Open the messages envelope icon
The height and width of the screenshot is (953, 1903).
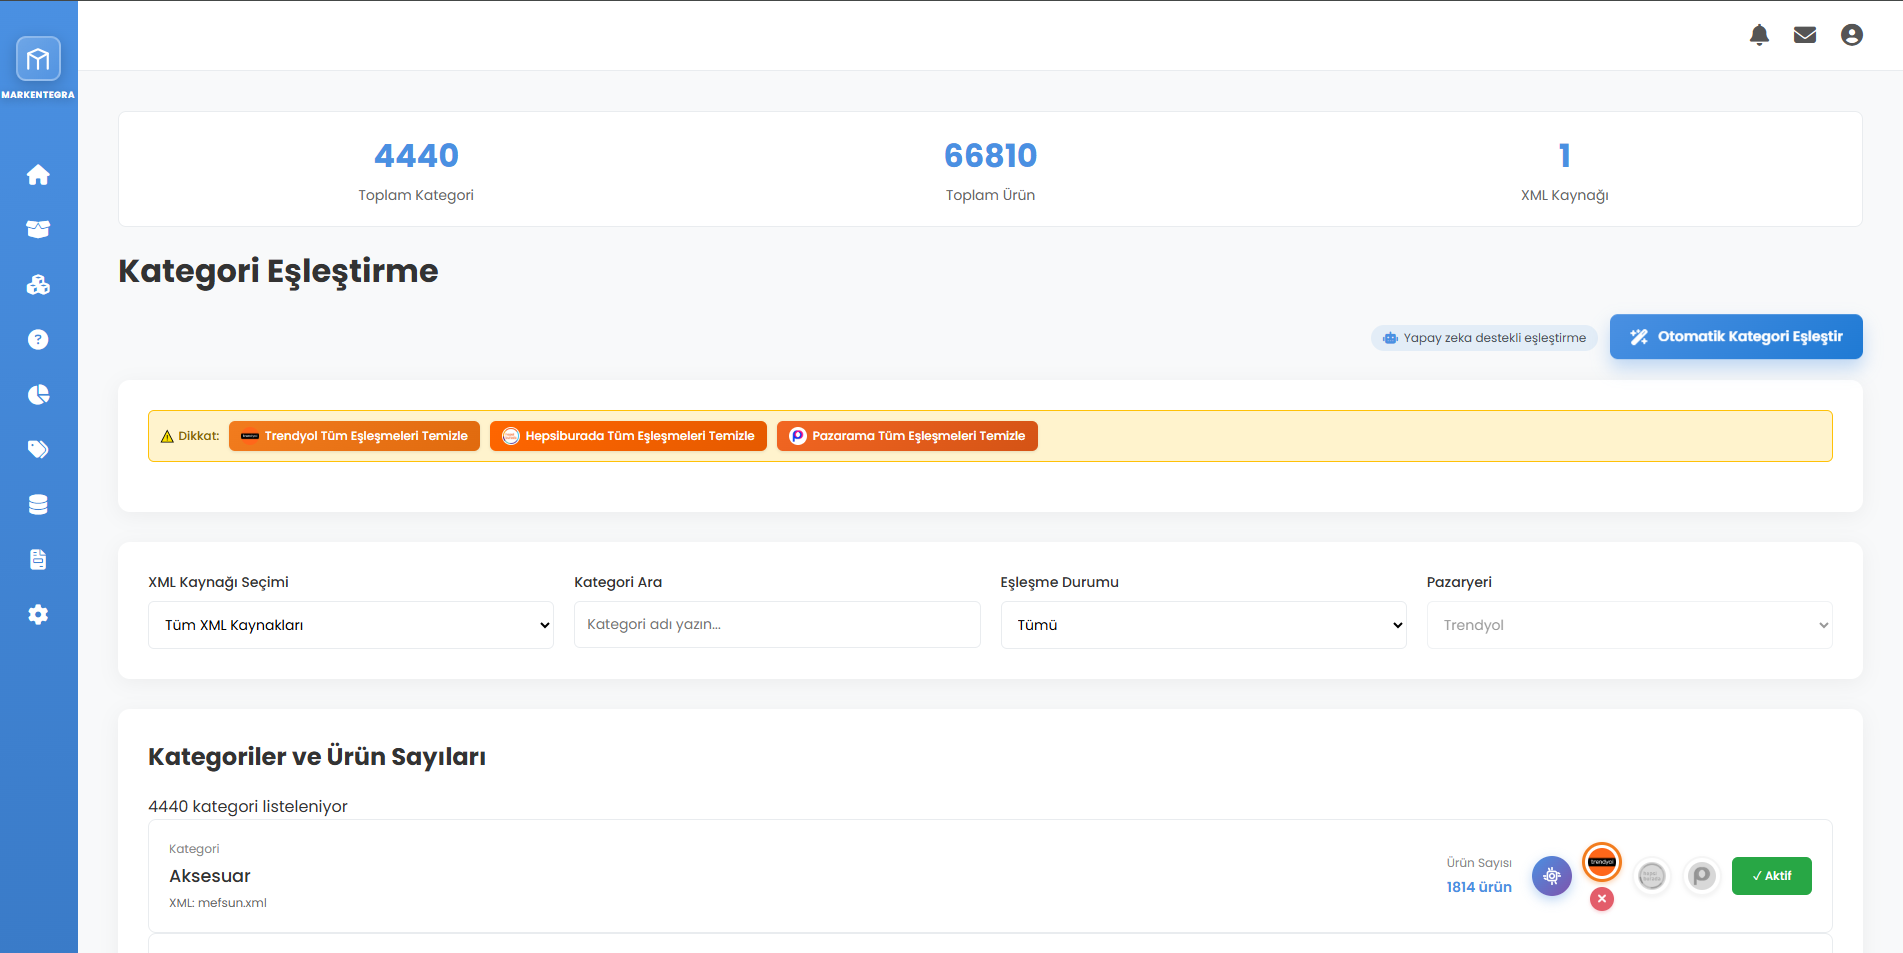pos(1804,35)
